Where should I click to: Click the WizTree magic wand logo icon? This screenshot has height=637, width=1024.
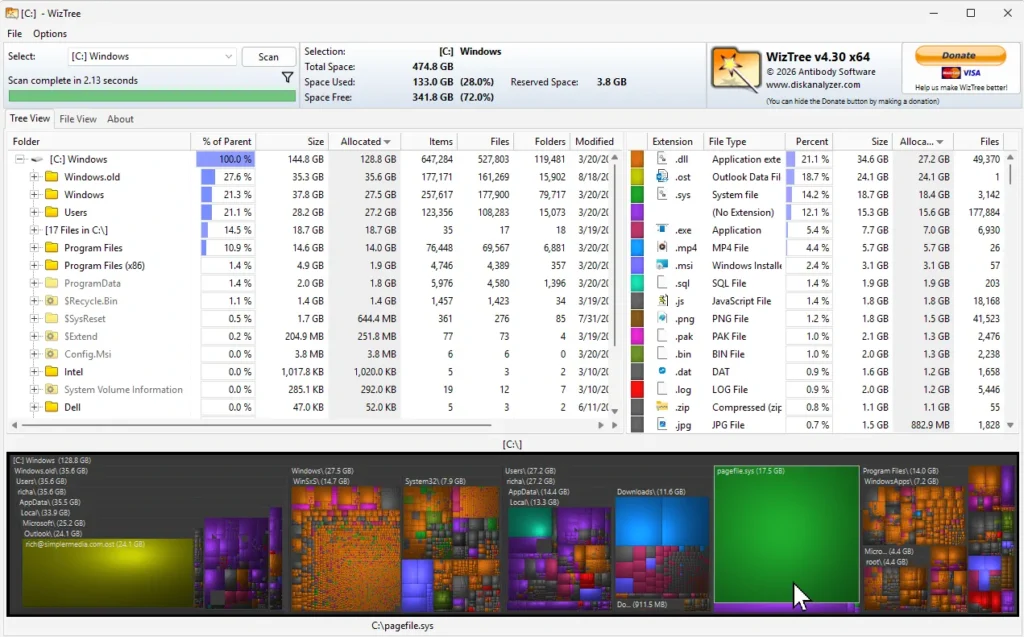coord(733,69)
